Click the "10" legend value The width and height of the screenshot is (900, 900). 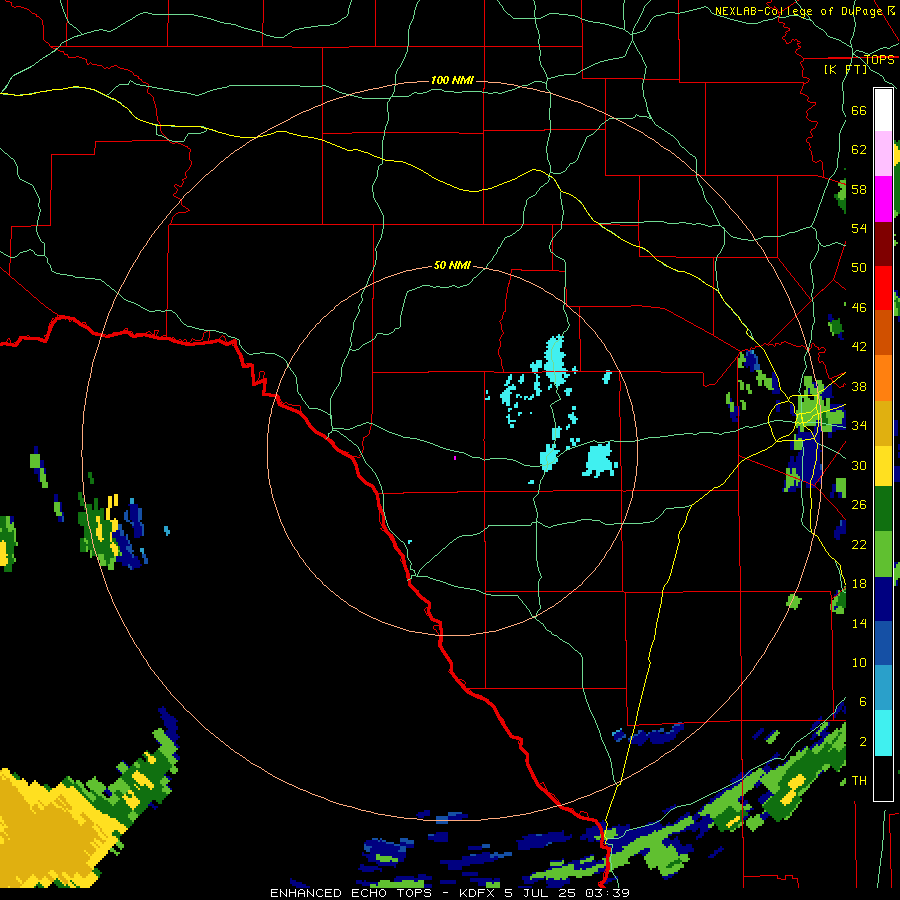(859, 663)
